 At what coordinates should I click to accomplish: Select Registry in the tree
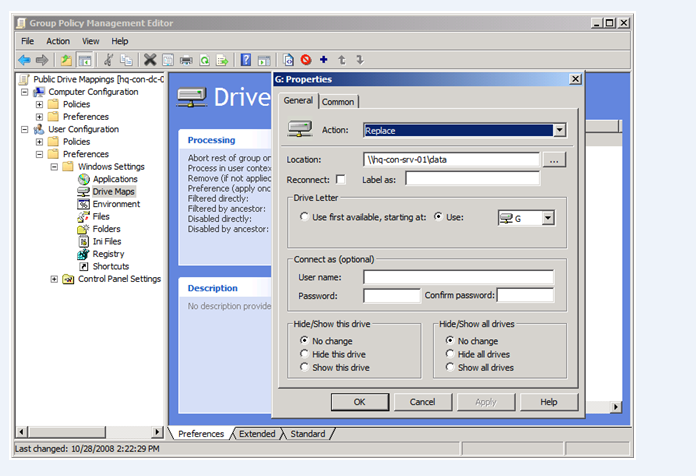108,254
